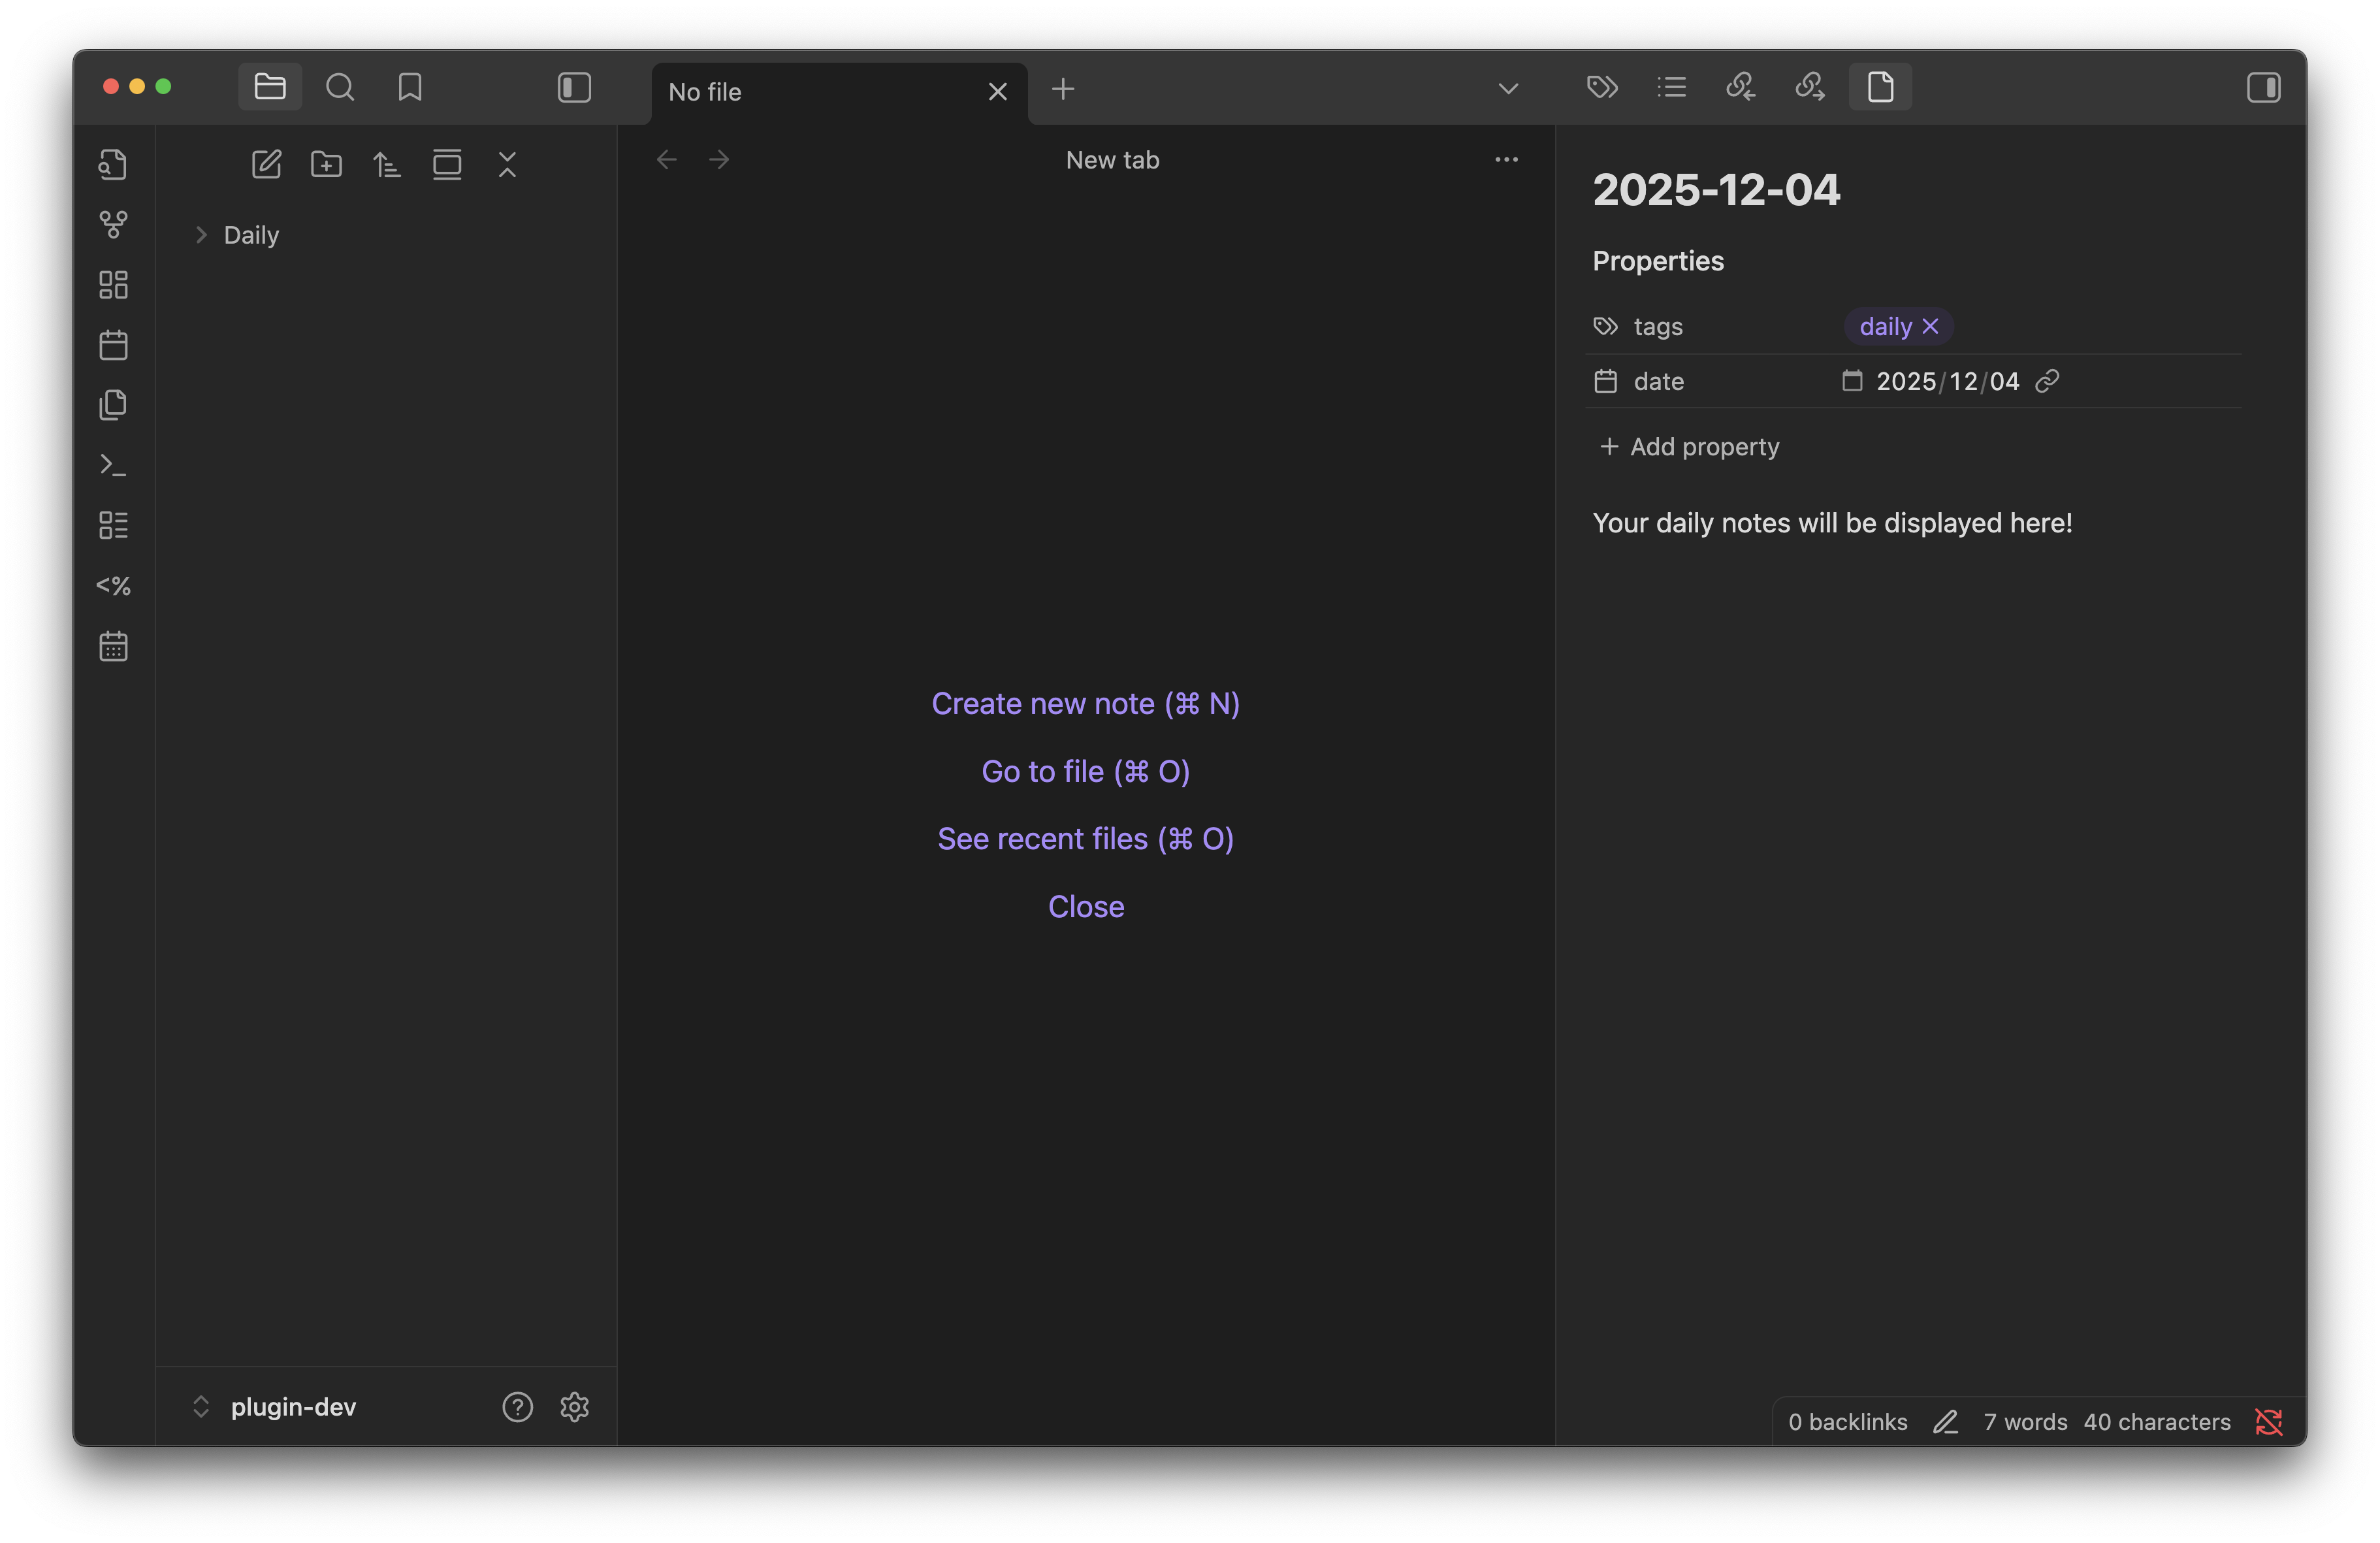Open the backlinks panel tab
Viewport: 2380px width, 1543px height.
(x=1740, y=87)
